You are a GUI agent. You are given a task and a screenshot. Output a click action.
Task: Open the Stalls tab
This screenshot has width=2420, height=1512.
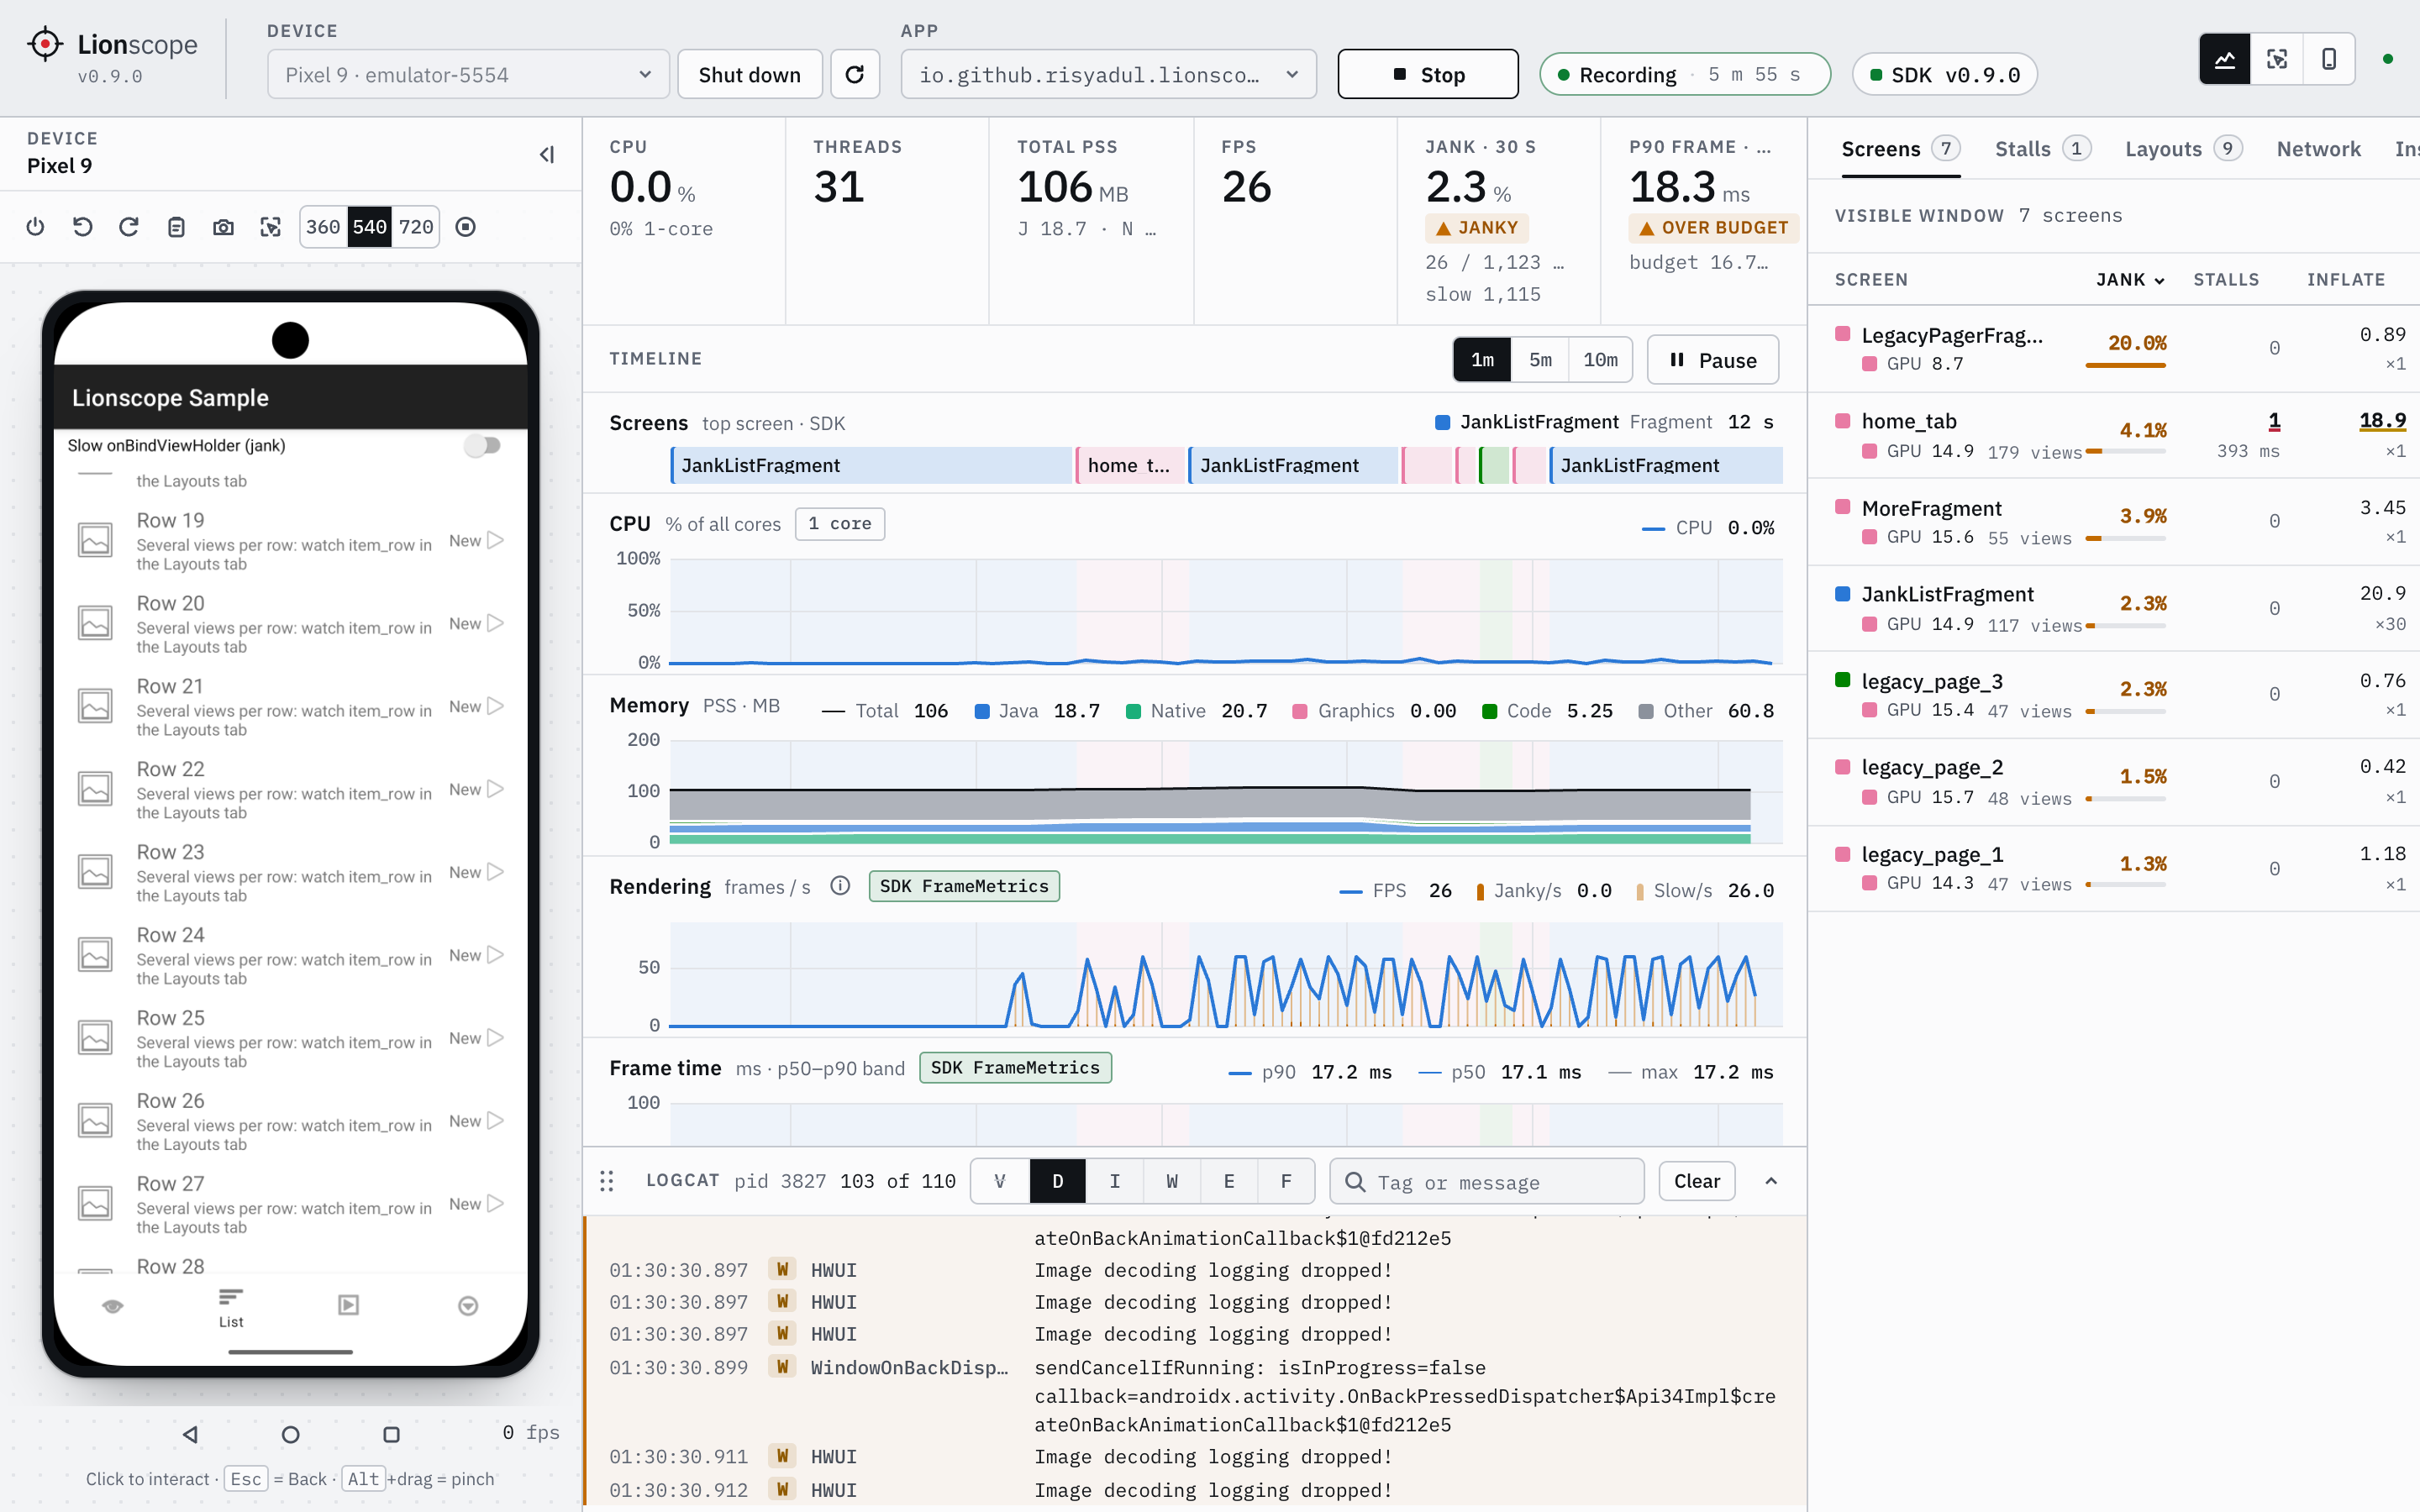click(2042, 149)
